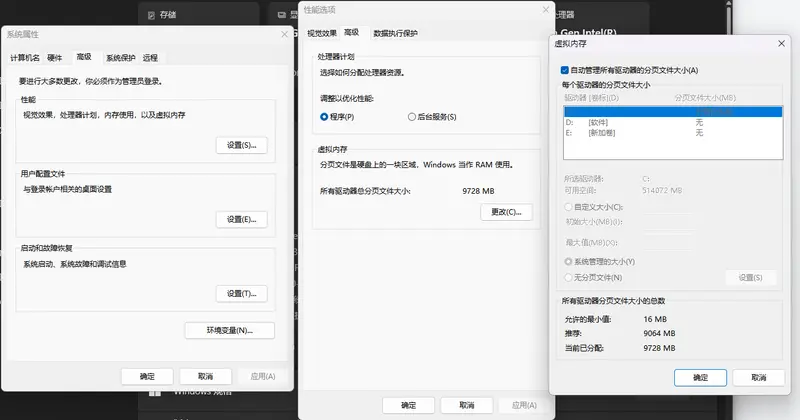Close the 虚拟内存 window
Image resolution: width=800 pixels, height=420 pixels.
point(781,44)
